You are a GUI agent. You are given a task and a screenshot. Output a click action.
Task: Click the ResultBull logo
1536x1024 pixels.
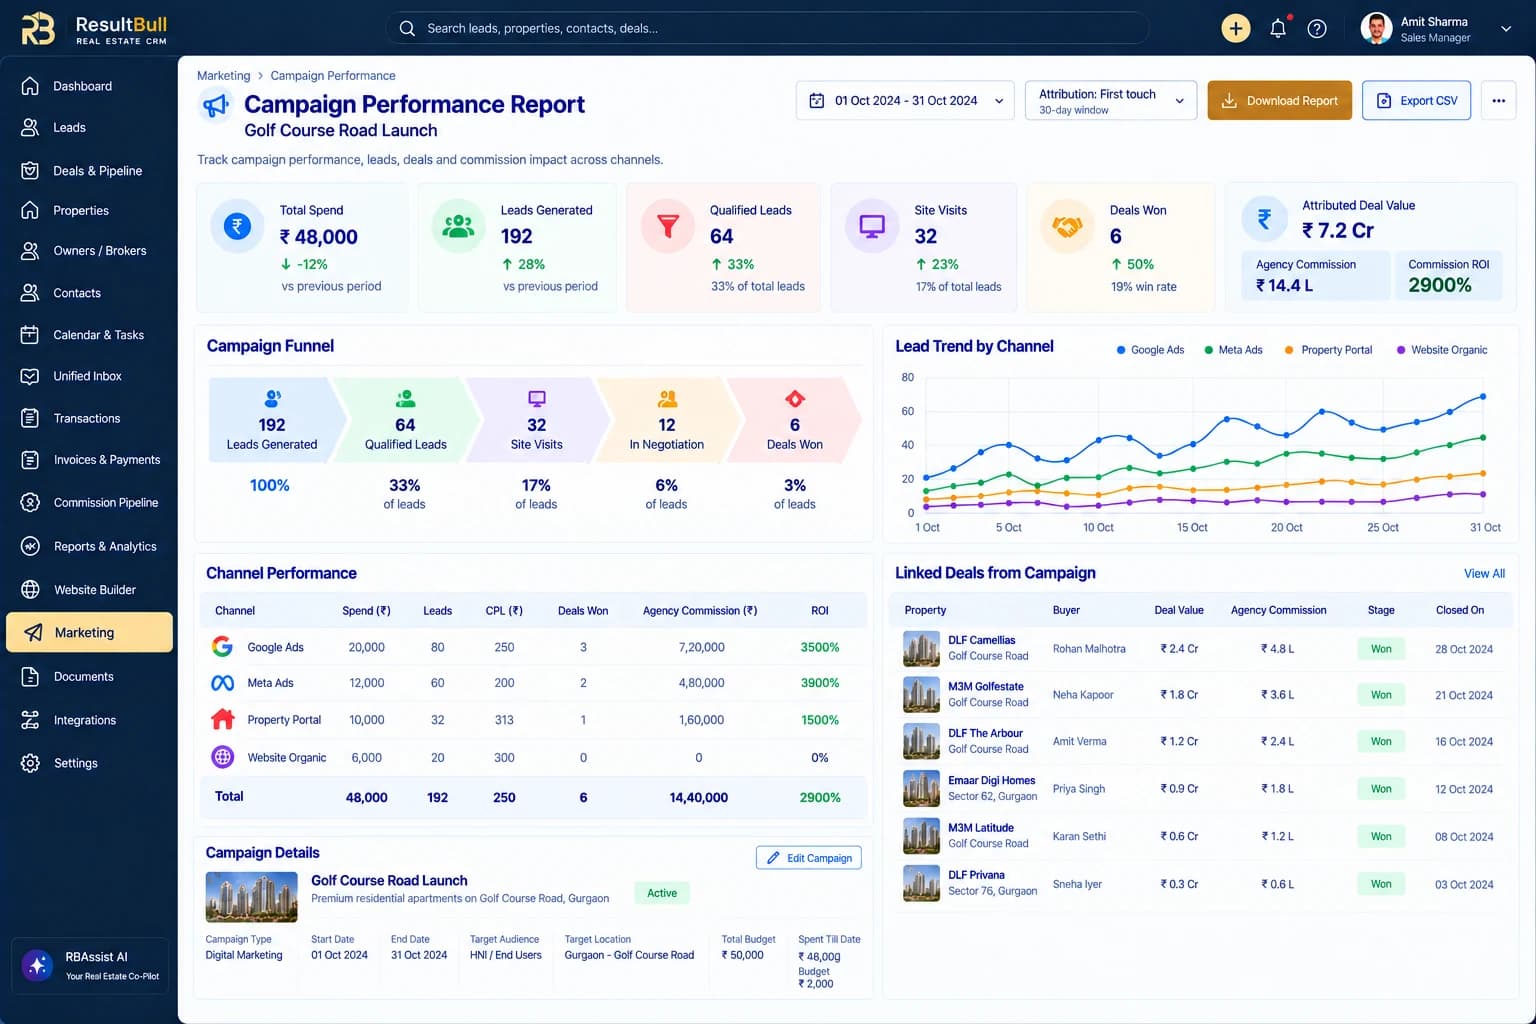pos(94,29)
